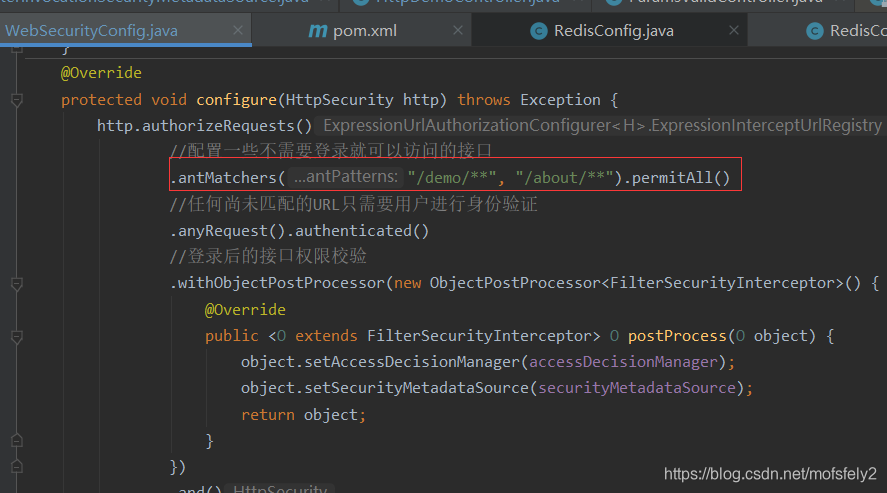Click the "/about/**" string literal
The height and width of the screenshot is (493, 887).
point(565,178)
